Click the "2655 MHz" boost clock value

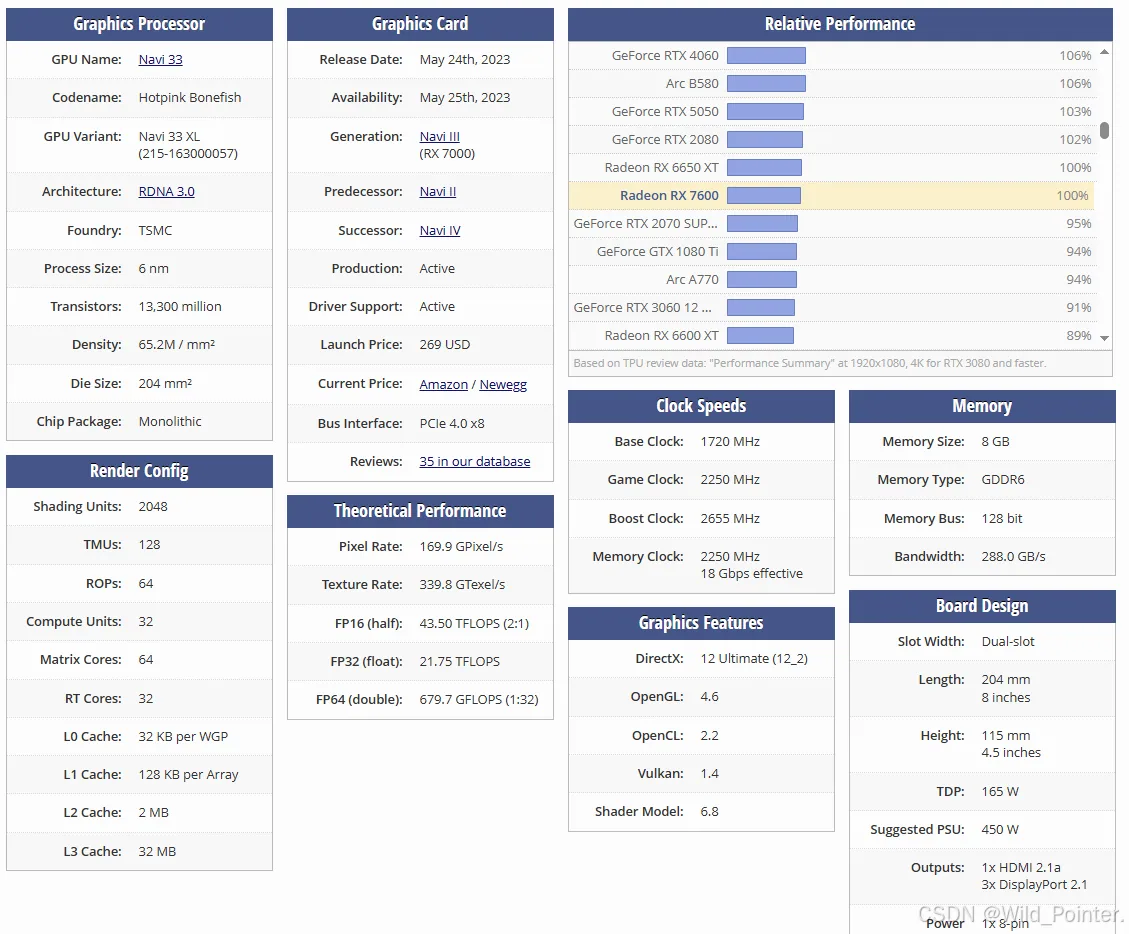pos(730,518)
